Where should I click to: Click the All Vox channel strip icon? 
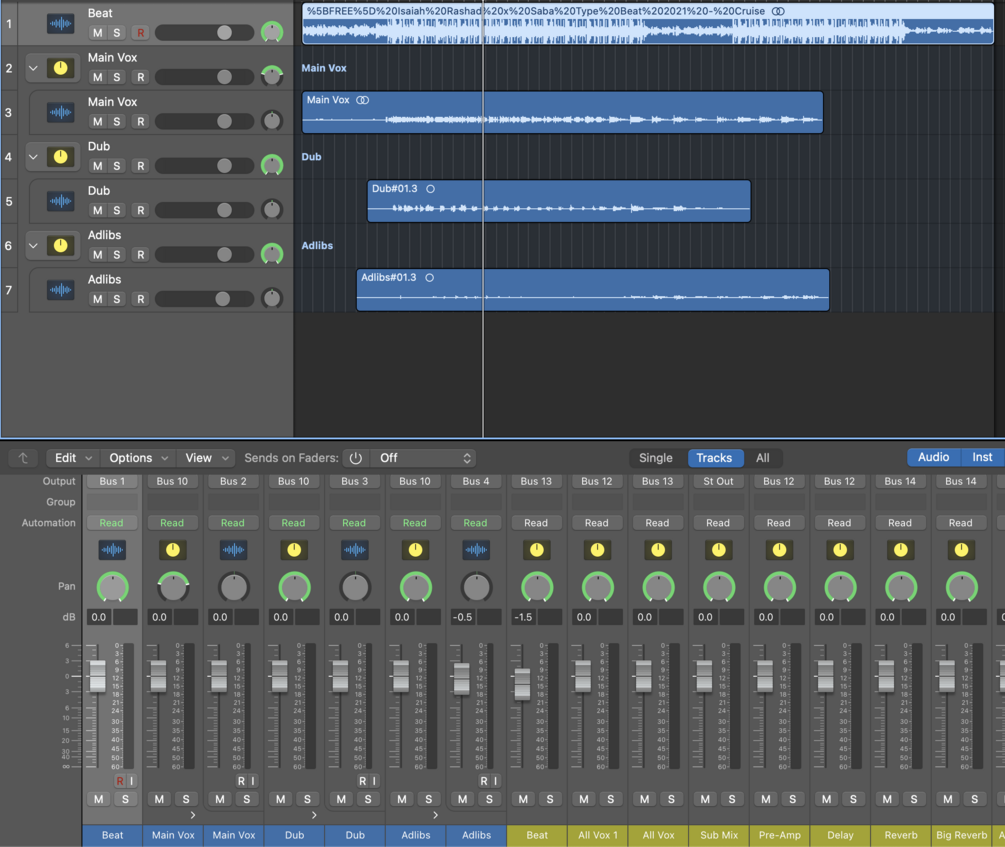(x=658, y=549)
